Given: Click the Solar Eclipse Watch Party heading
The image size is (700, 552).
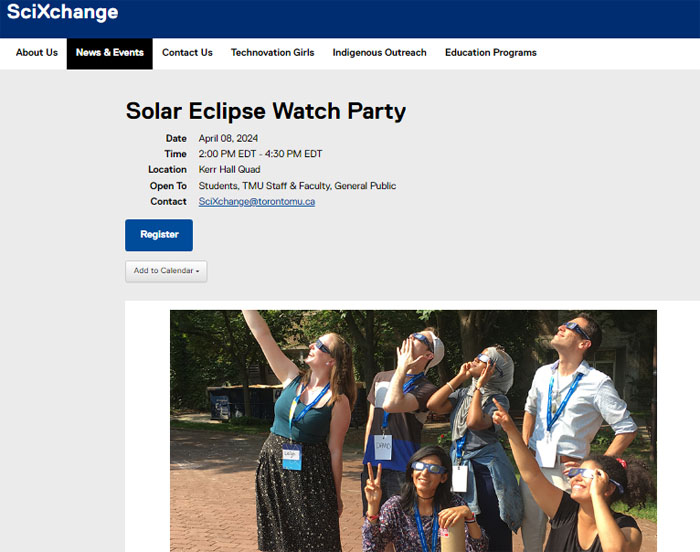Looking at the screenshot, I should (266, 111).
